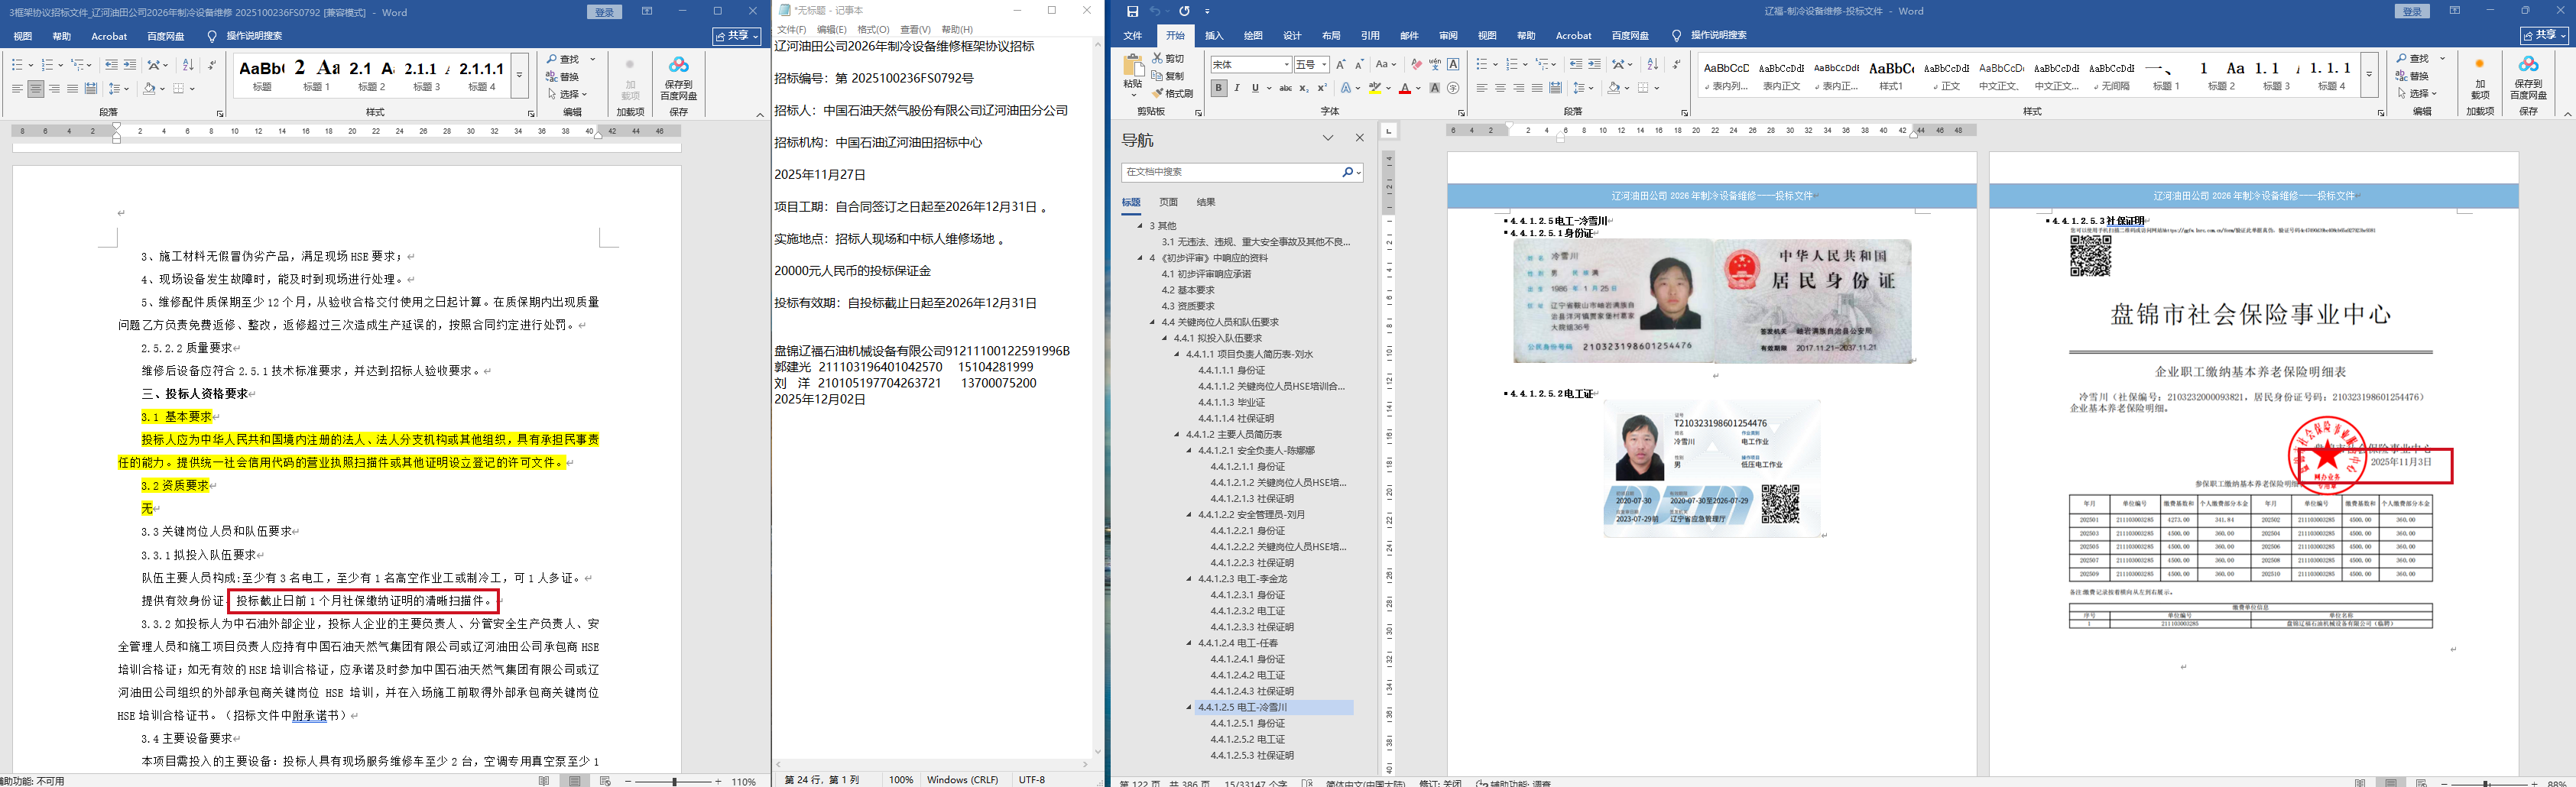The height and width of the screenshot is (787, 2576).
Task: Increase font size in right Word ribbon
Action: (1341, 64)
